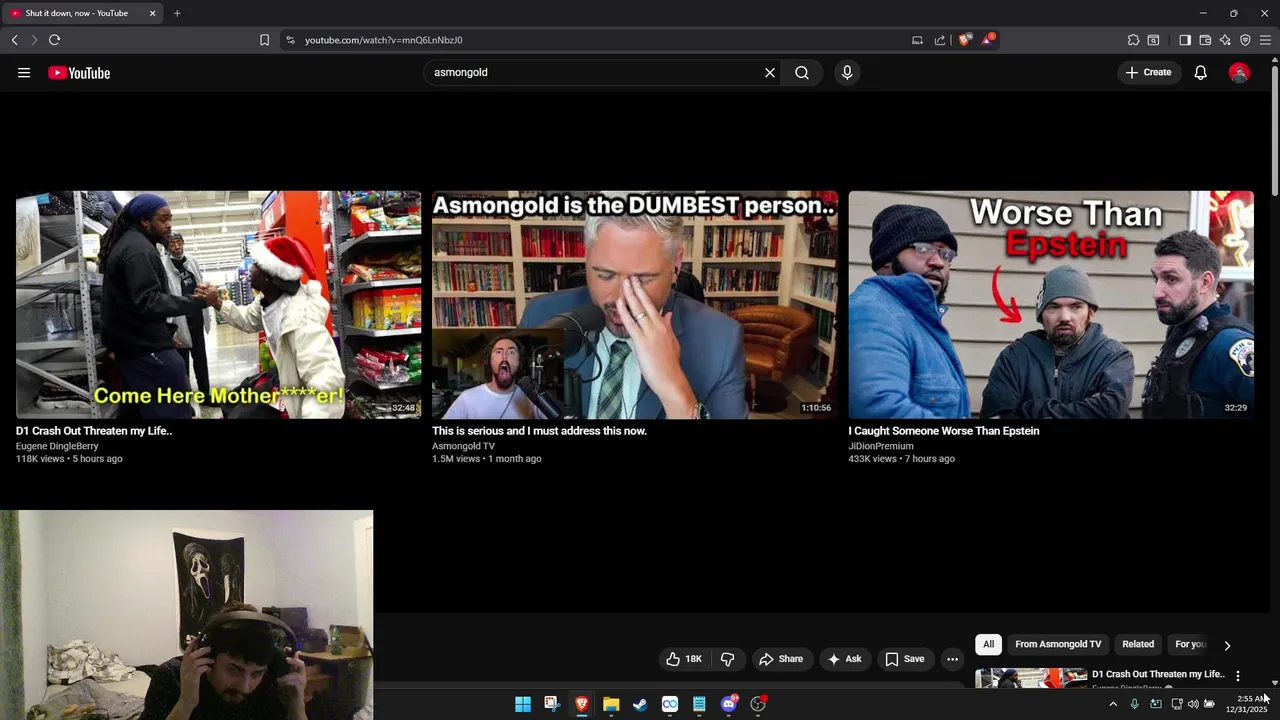Click title 'I Caught Someone Worse Than Epstein'

pos(944,431)
